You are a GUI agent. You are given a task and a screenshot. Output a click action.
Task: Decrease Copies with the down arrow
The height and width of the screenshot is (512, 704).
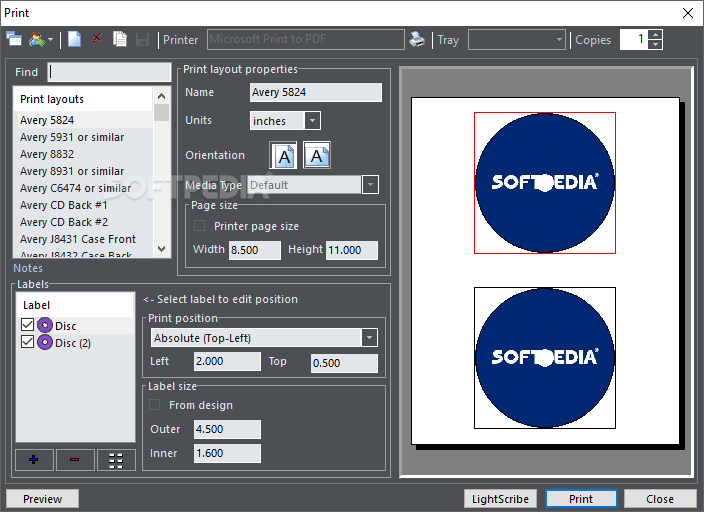pyautogui.click(x=656, y=44)
